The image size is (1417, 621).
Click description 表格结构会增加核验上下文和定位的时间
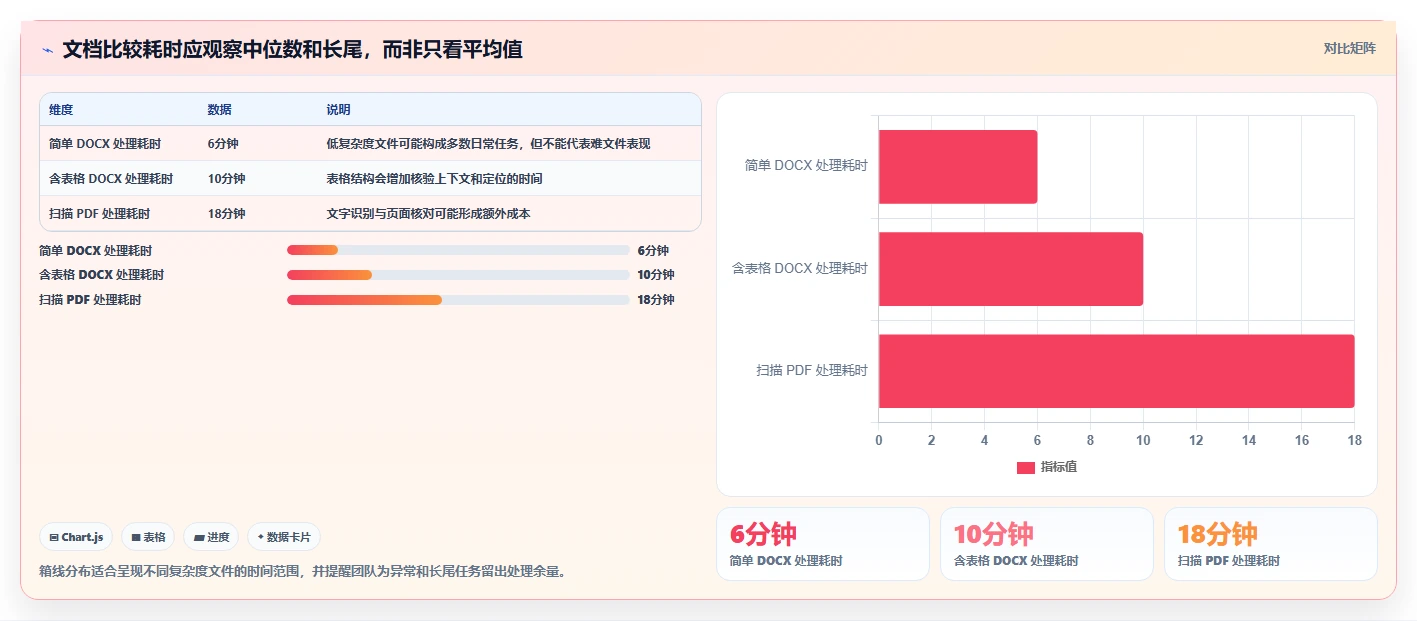pyautogui.click(x=434, y=179)
